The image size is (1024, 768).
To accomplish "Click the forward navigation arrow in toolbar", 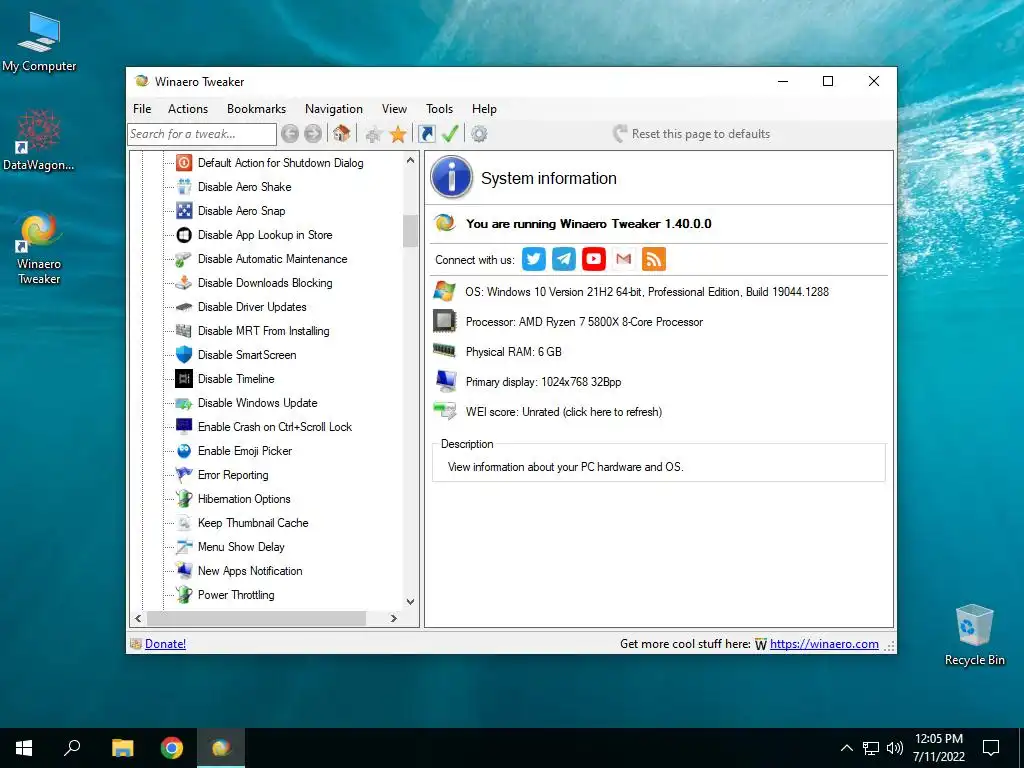I will (313, 134).
